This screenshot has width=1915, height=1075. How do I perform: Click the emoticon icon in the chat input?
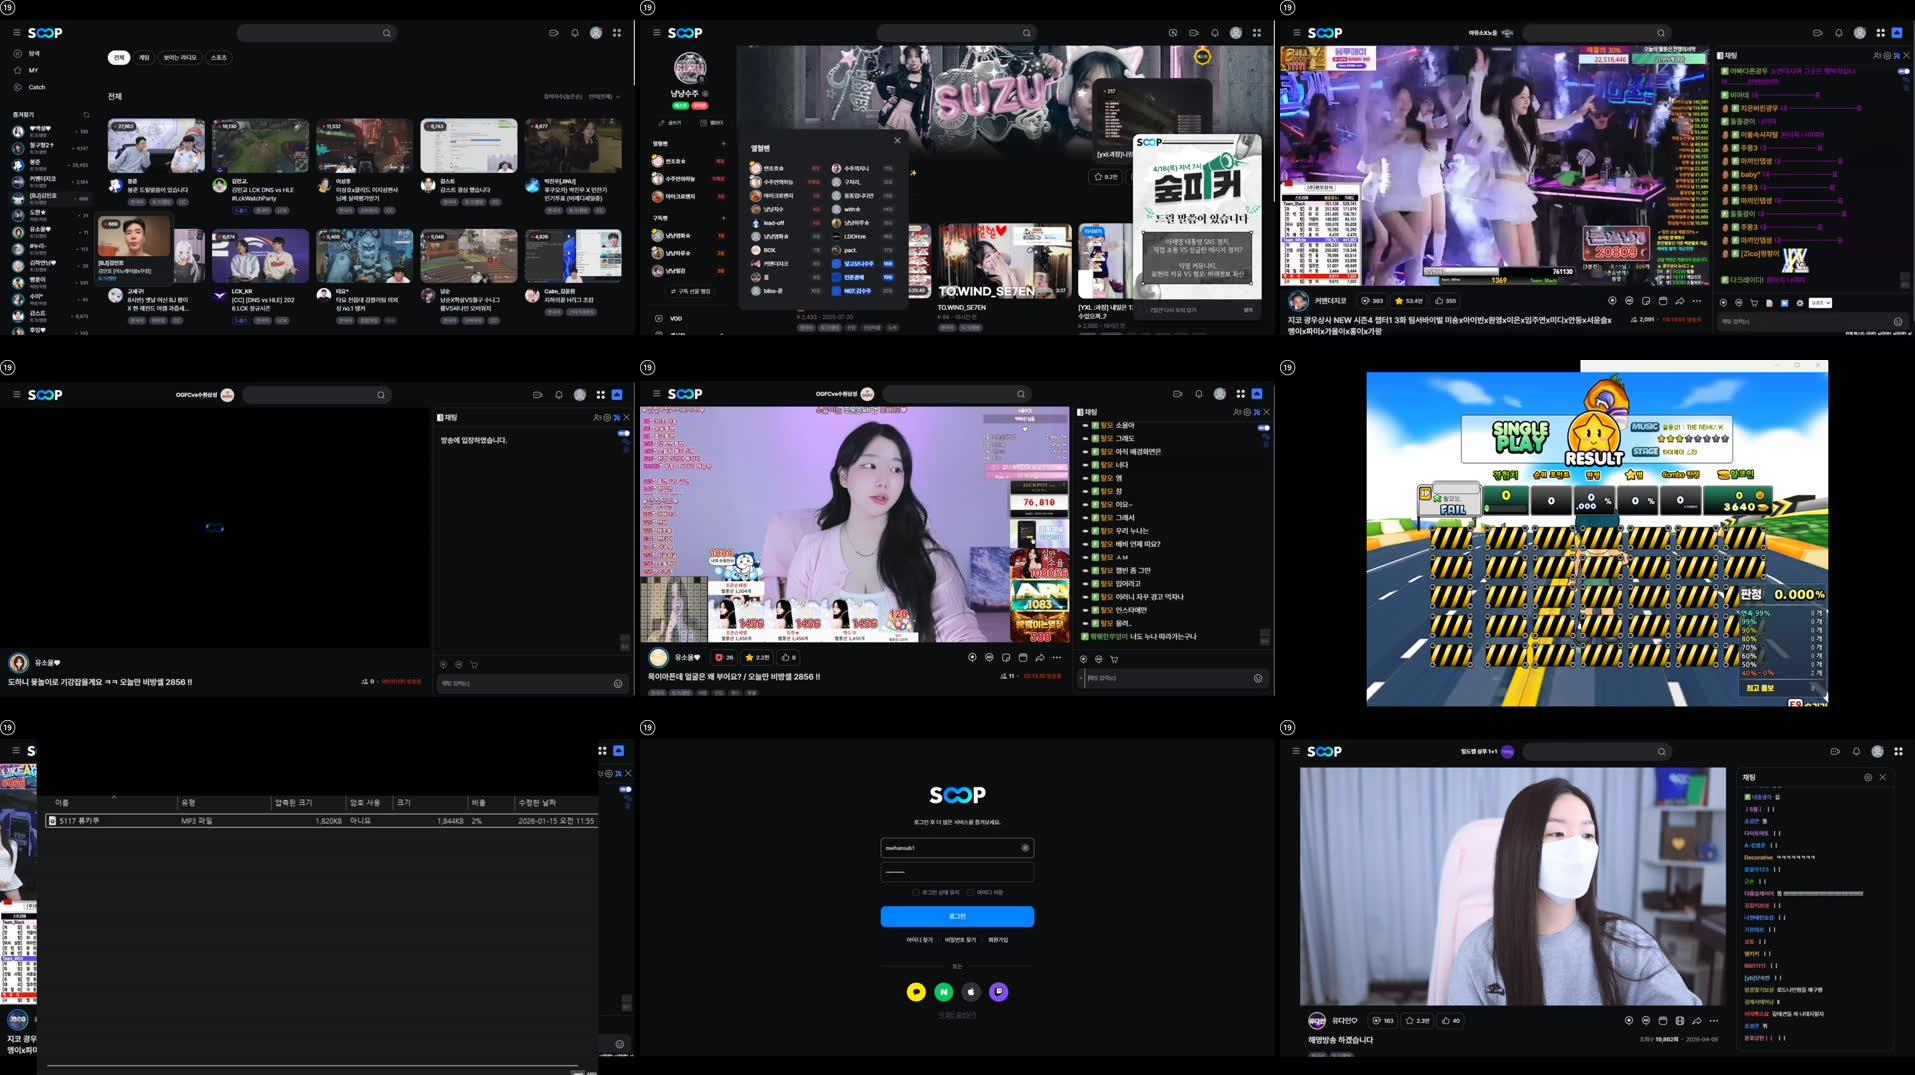1258,678
